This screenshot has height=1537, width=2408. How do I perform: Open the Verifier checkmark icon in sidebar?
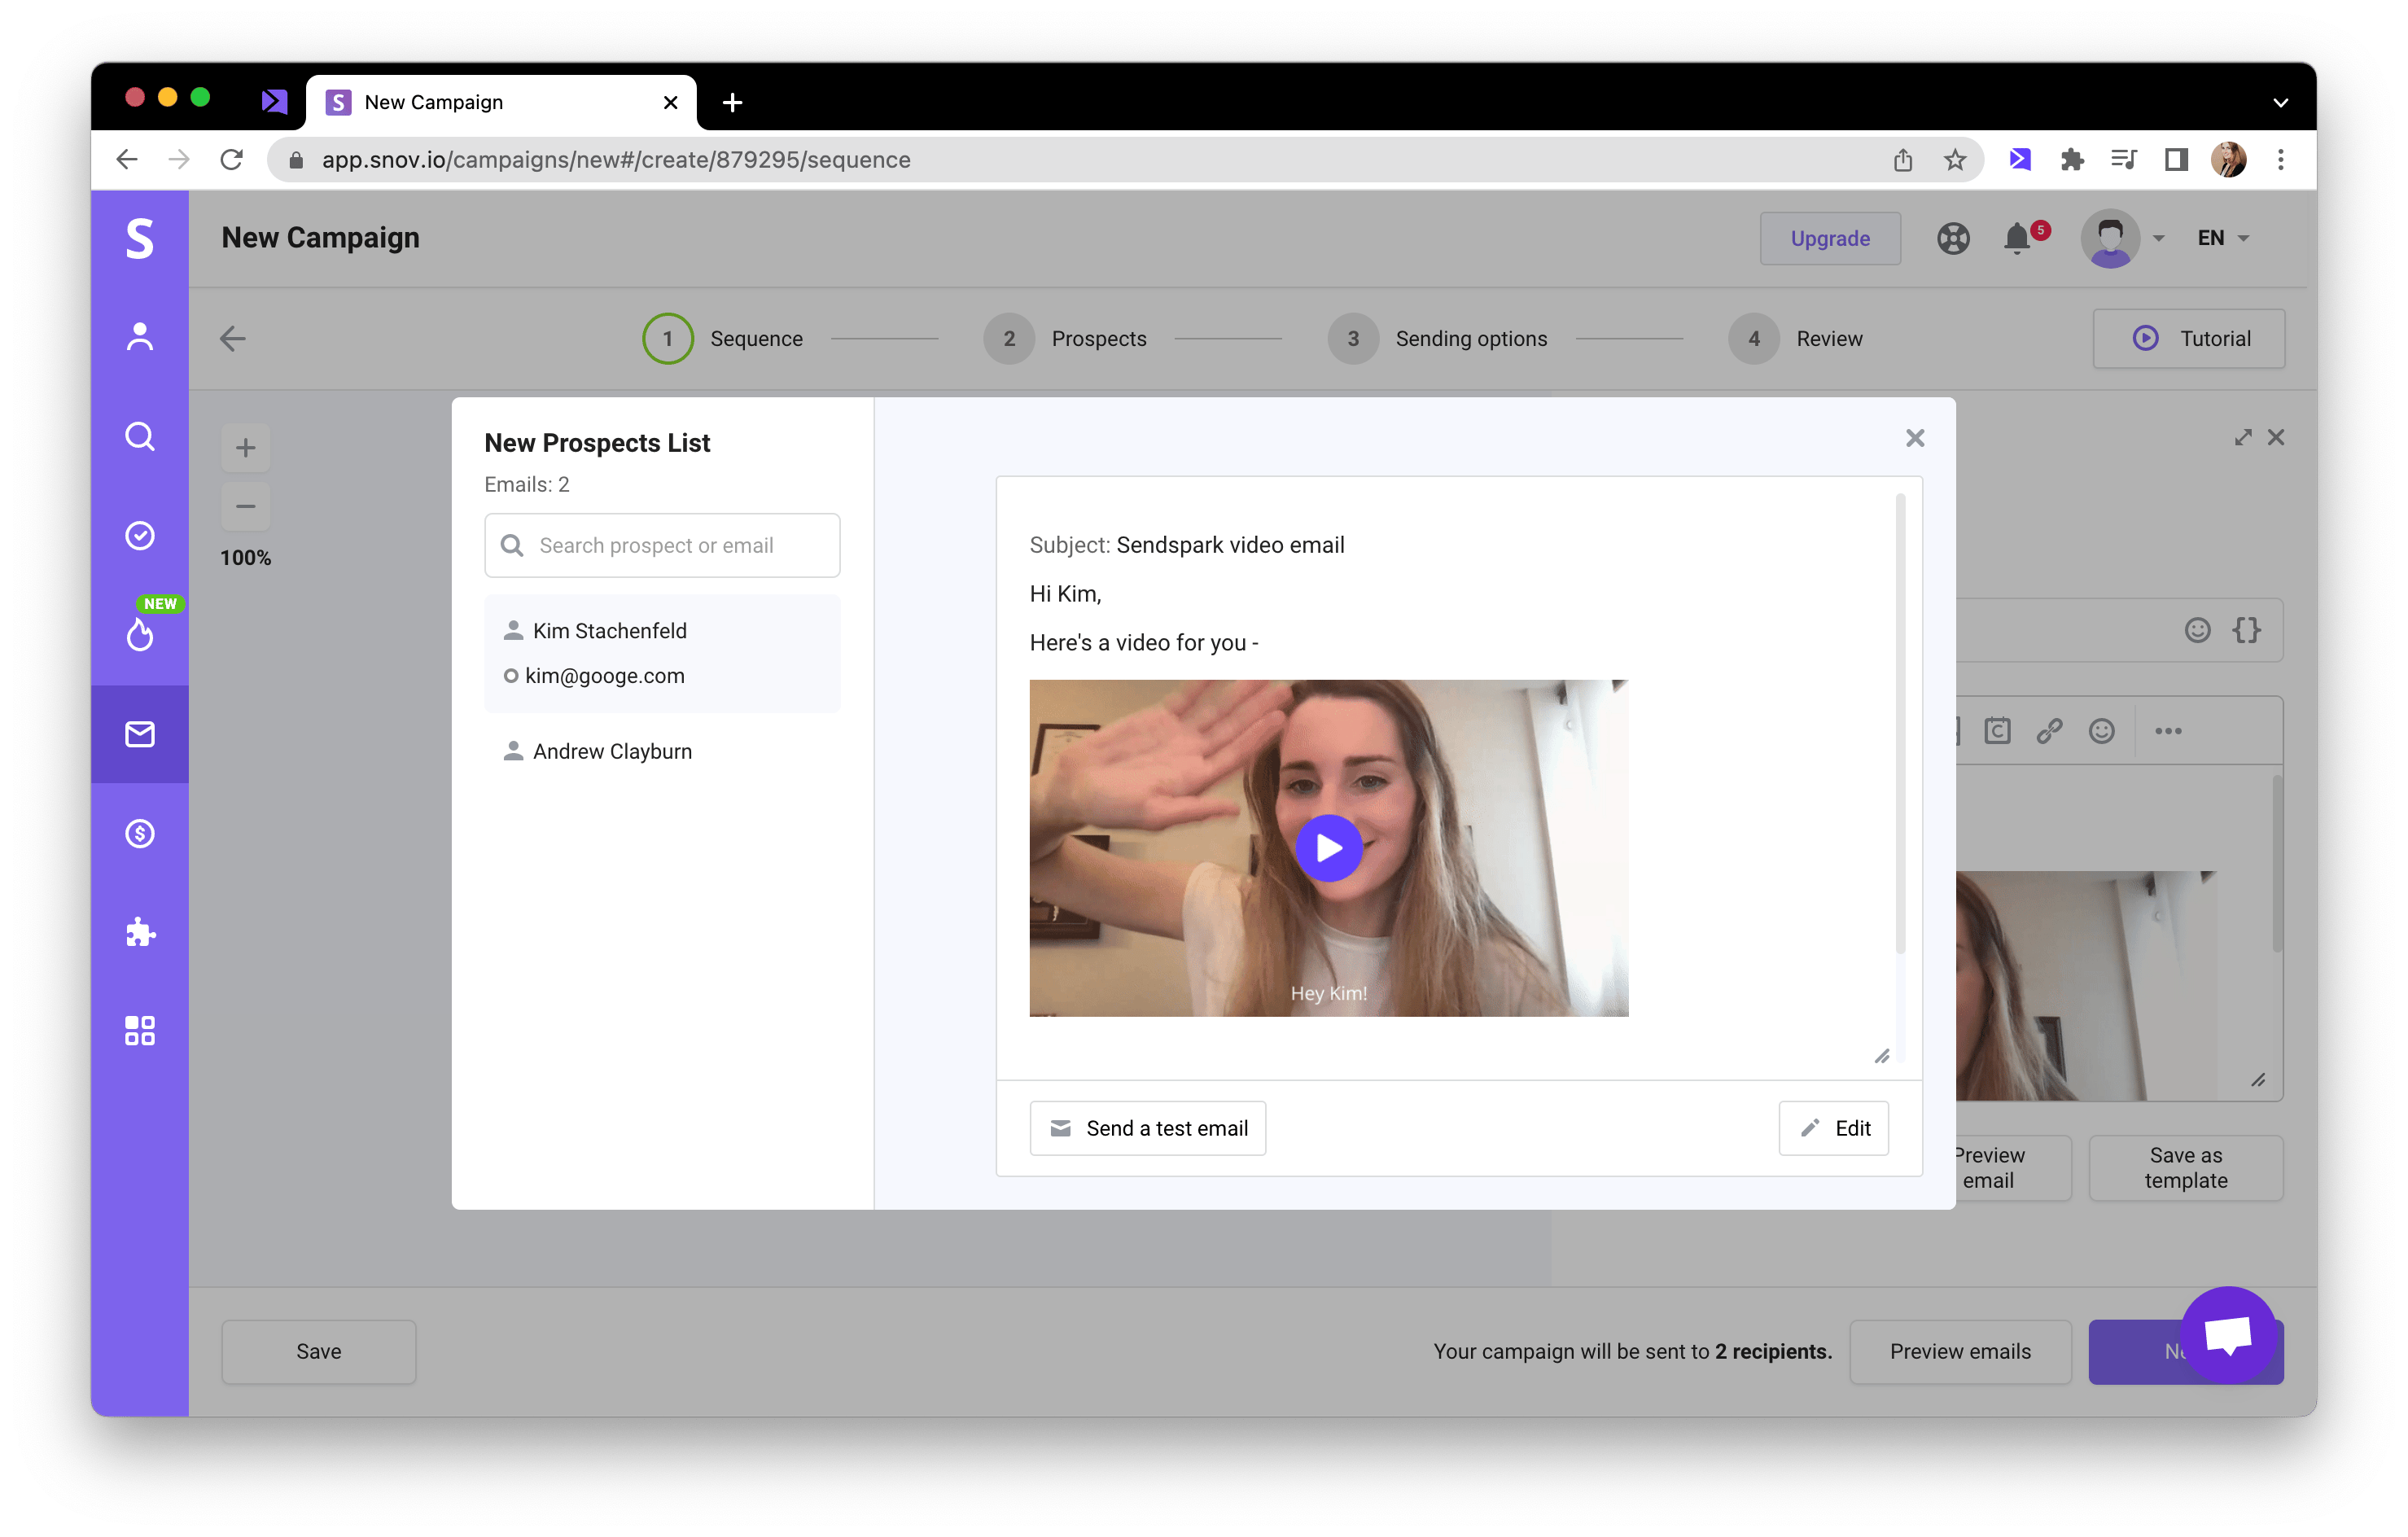tap(140, 535)
